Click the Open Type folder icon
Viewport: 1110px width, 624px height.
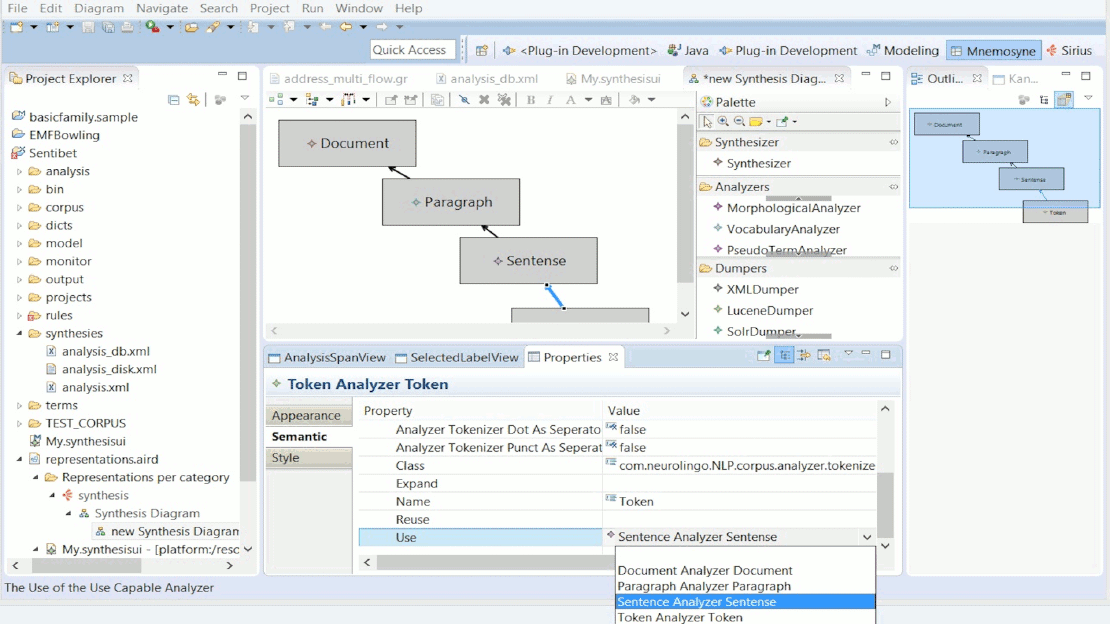(191, 27)
